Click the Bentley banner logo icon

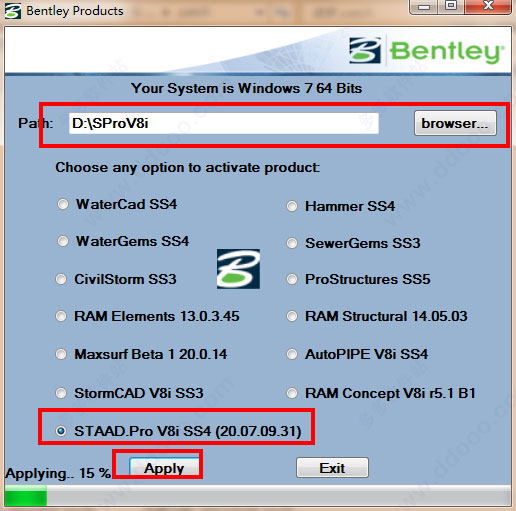pos(365,50)
